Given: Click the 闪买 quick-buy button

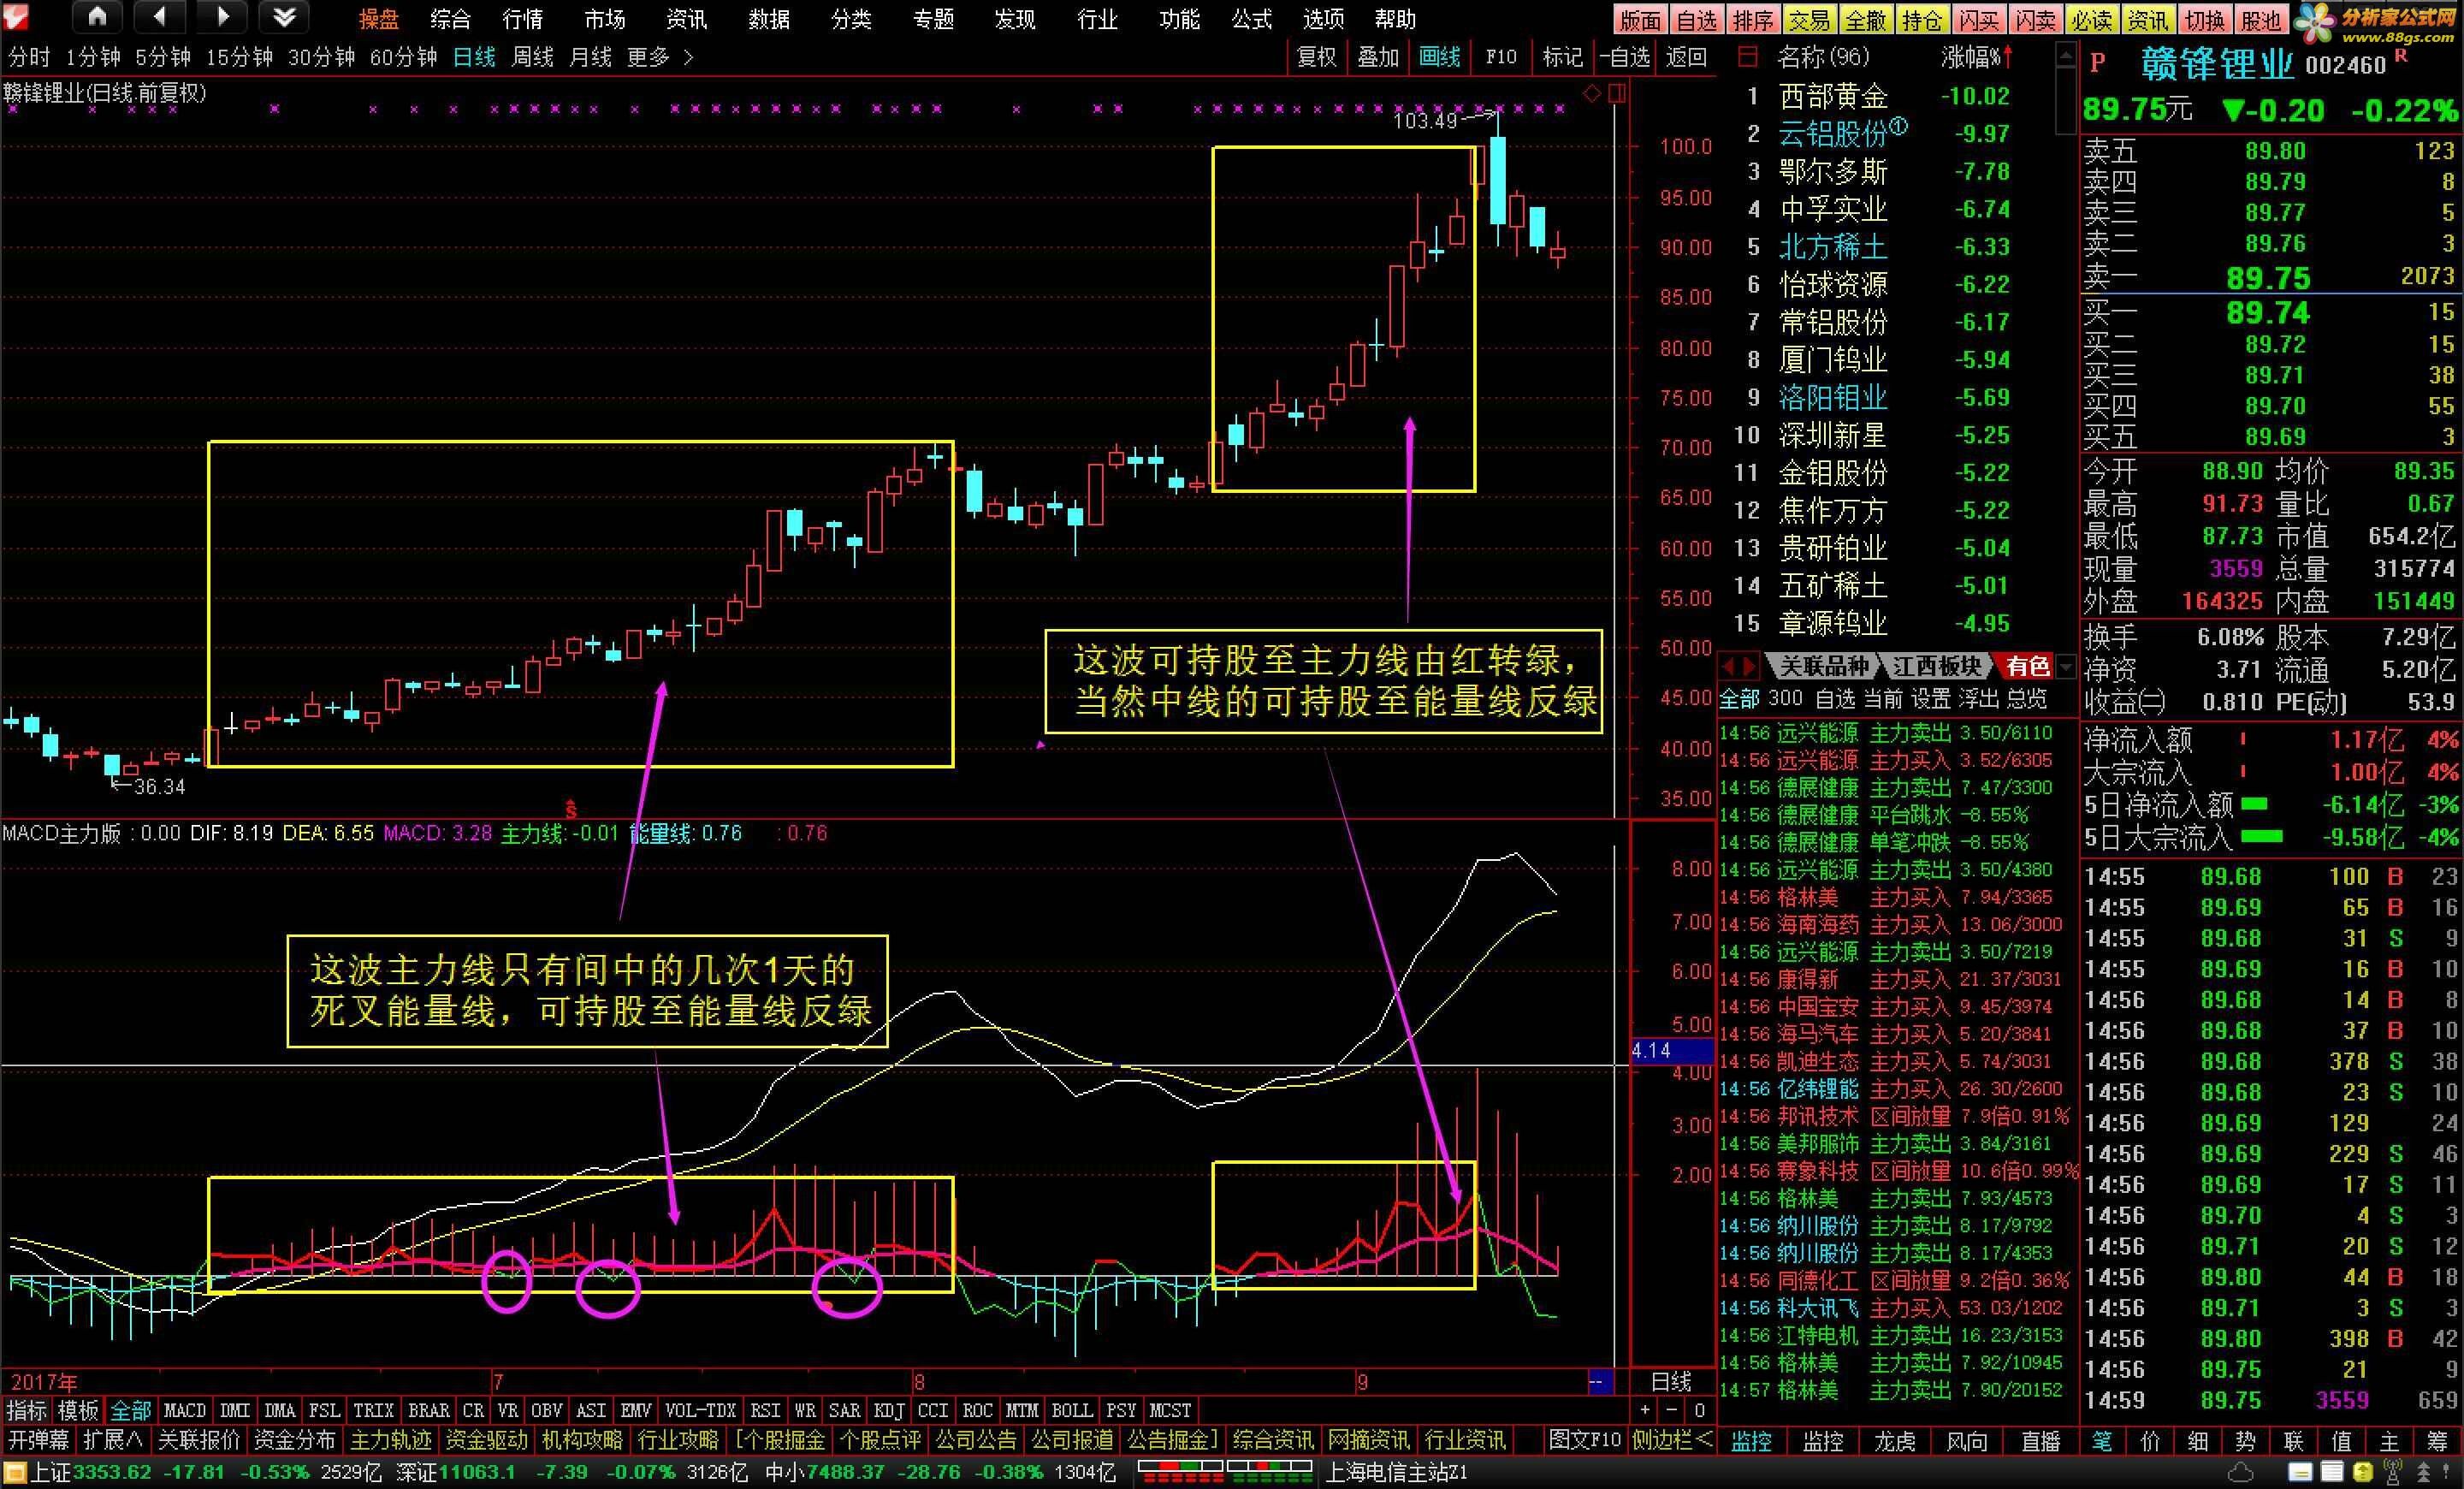Looking at the screenshot, I should 1978,19.
